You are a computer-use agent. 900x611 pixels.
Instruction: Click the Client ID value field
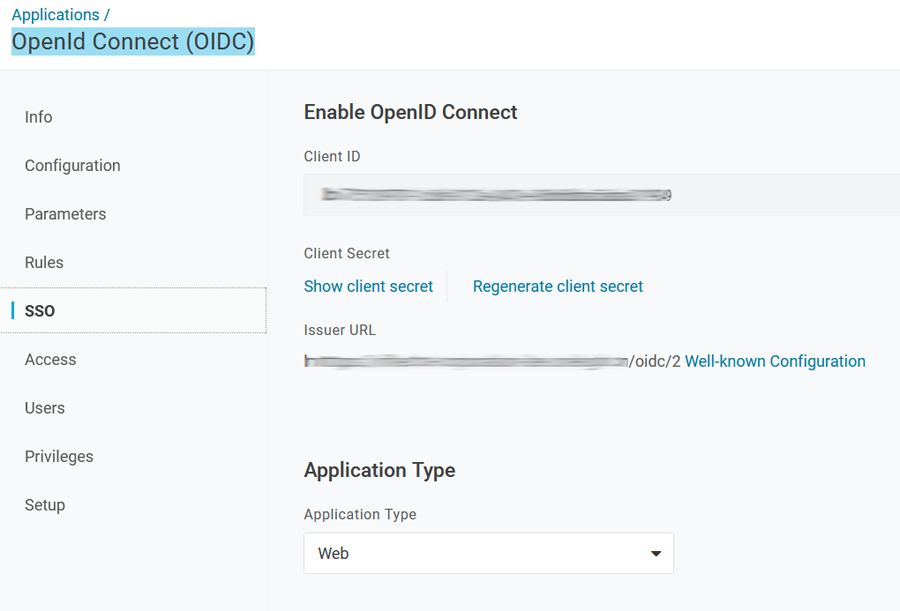pyautogui.click(x=600, y=195)
